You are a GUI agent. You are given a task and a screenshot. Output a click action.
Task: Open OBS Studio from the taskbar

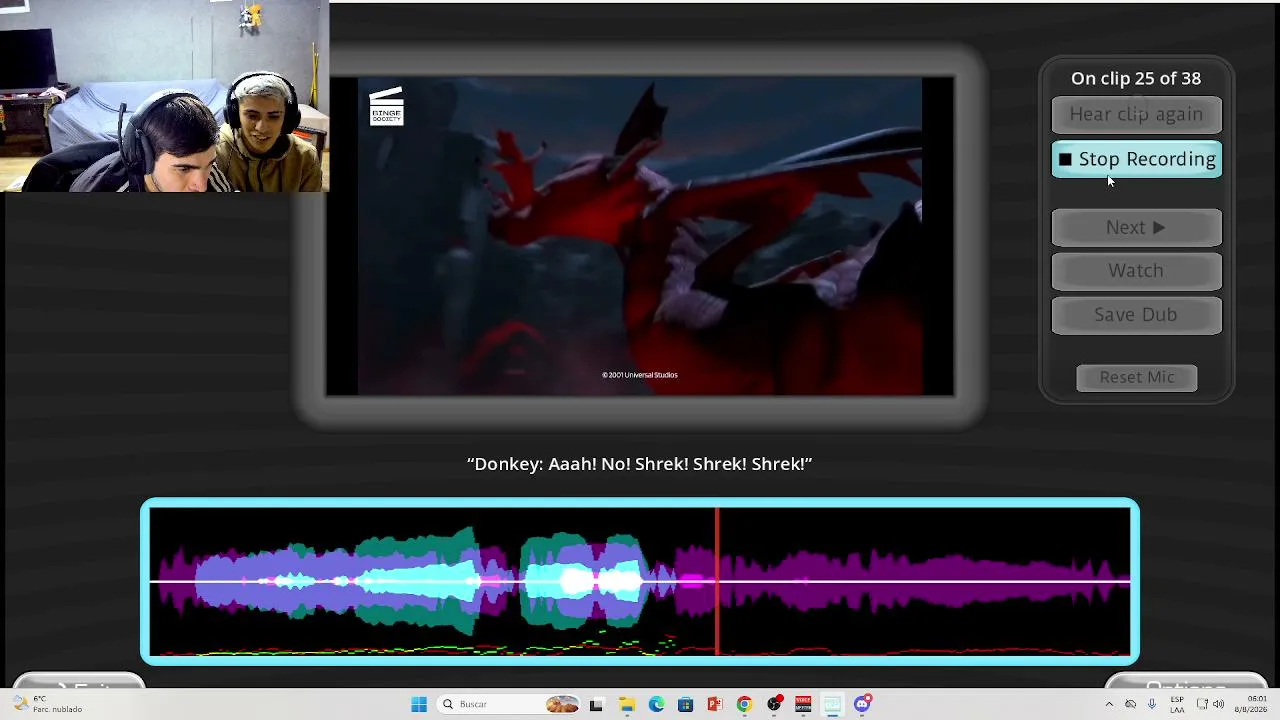coord(774,704)
